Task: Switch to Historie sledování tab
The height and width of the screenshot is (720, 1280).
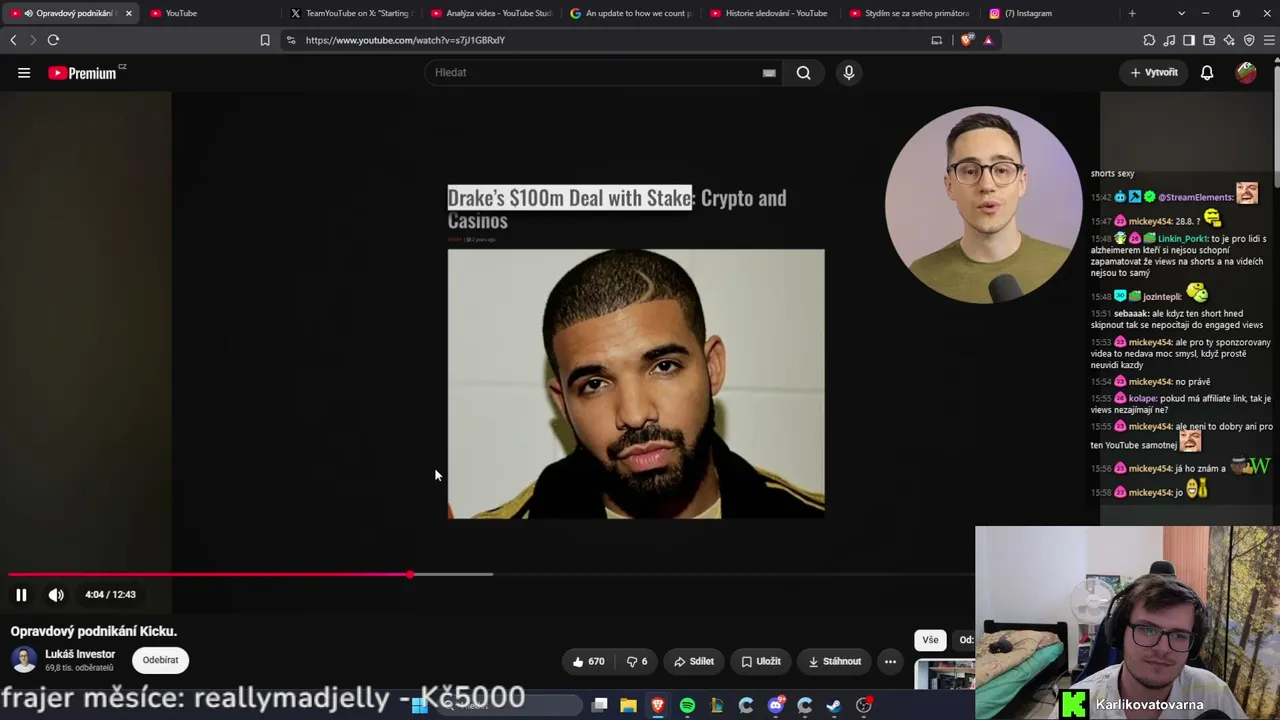Action: [771, 13]
